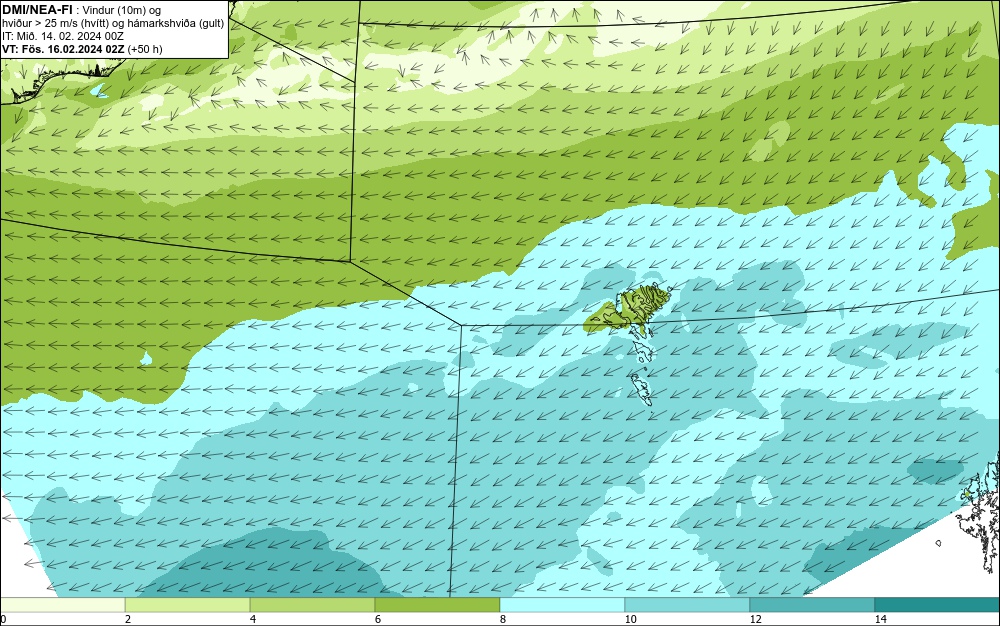Click the 8–10 m/s light cyan legend swatch
The width and height of the screenshot is (1000, 626).
[562, 605]
